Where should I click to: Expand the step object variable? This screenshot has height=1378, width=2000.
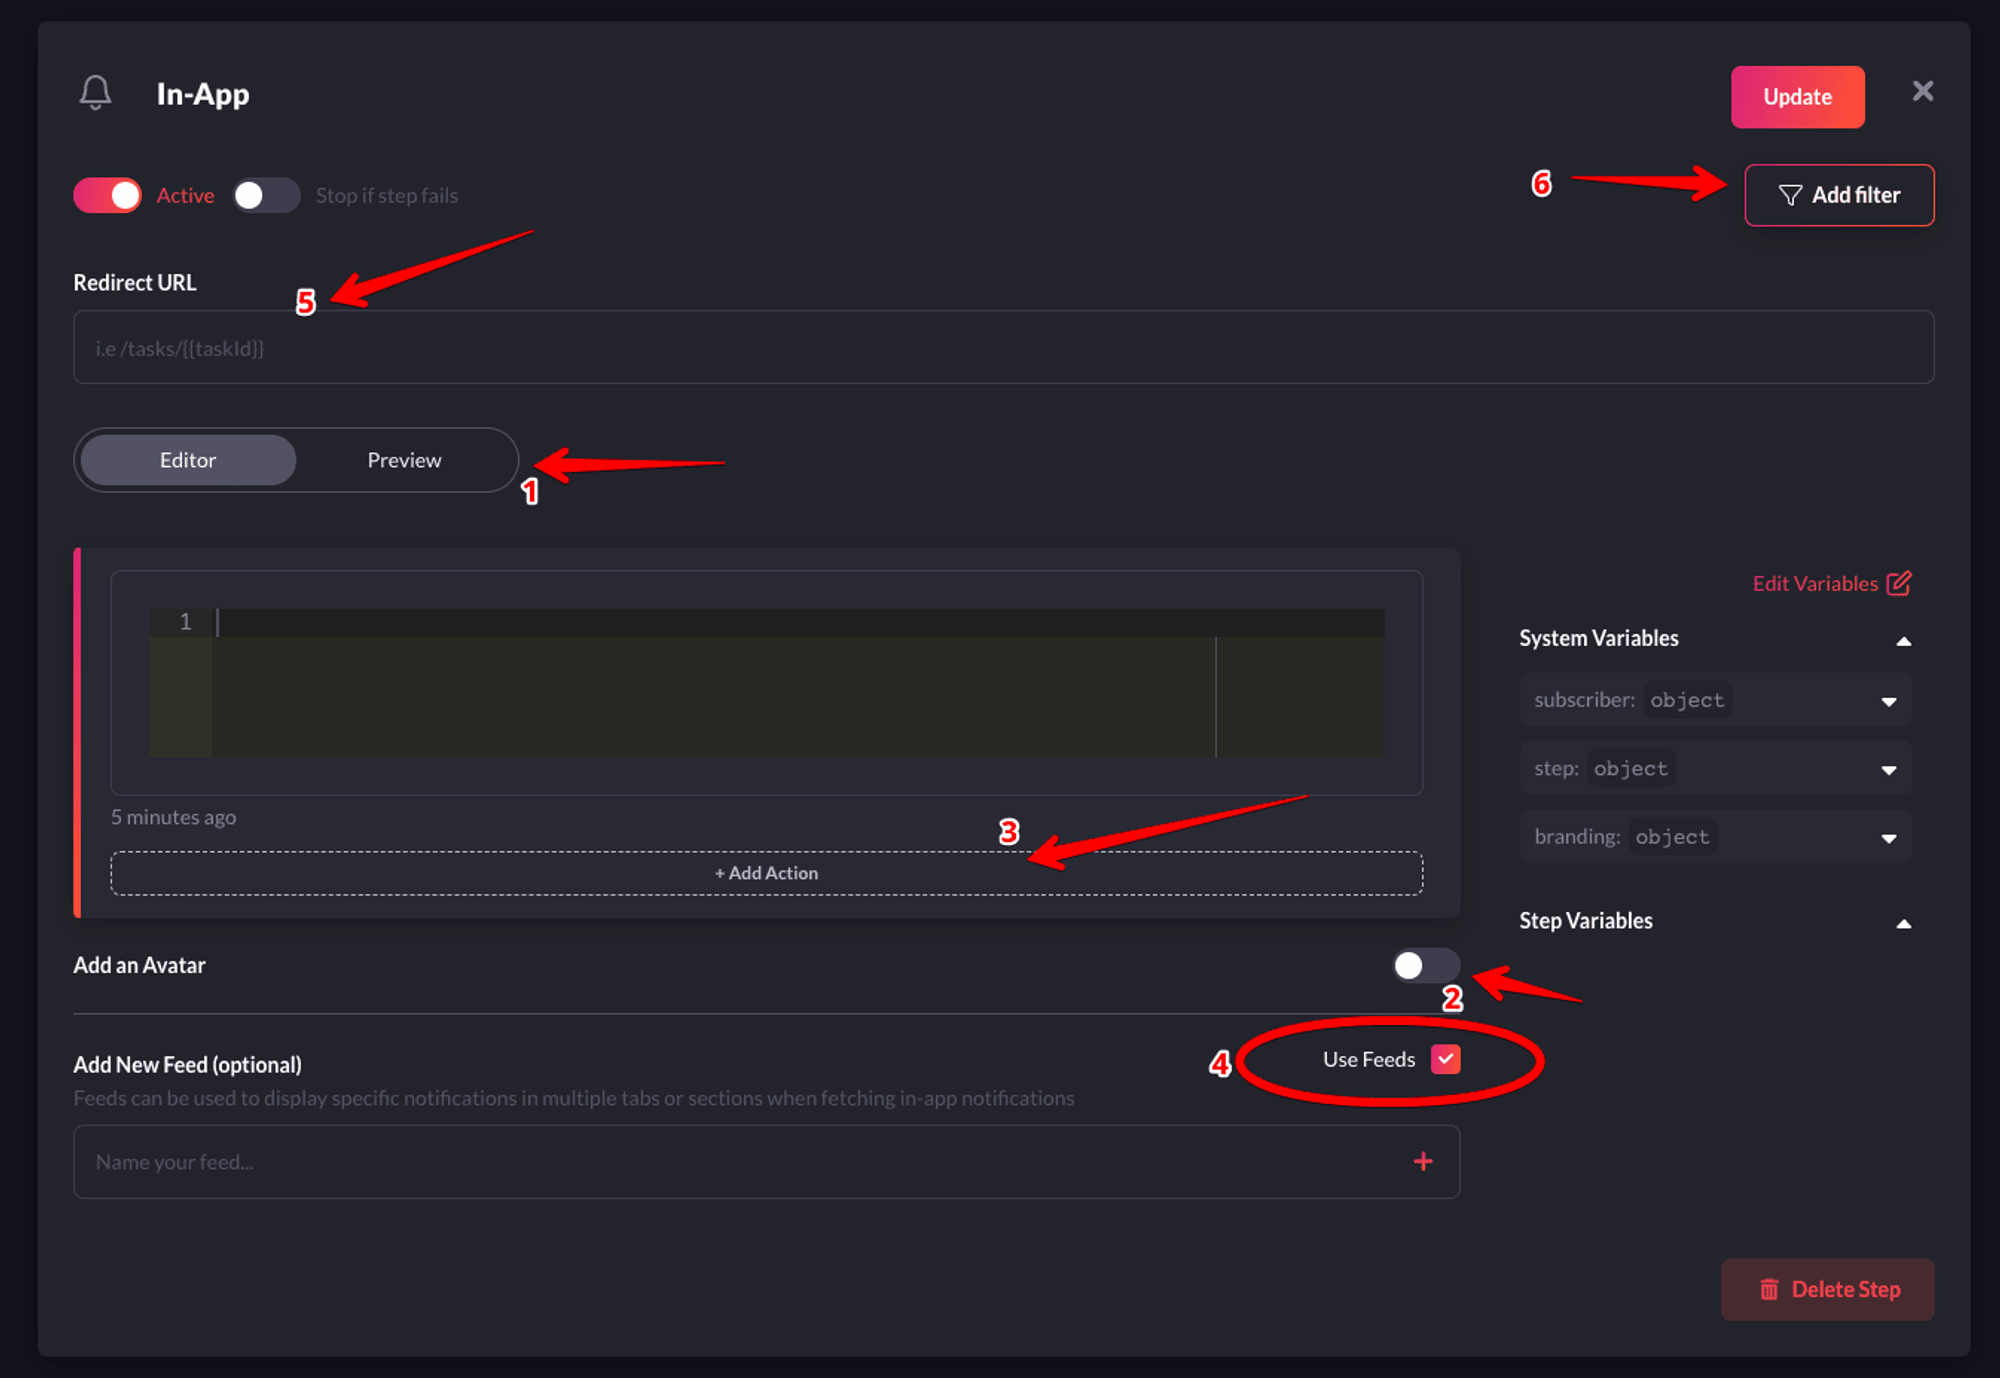point(1888,769)
